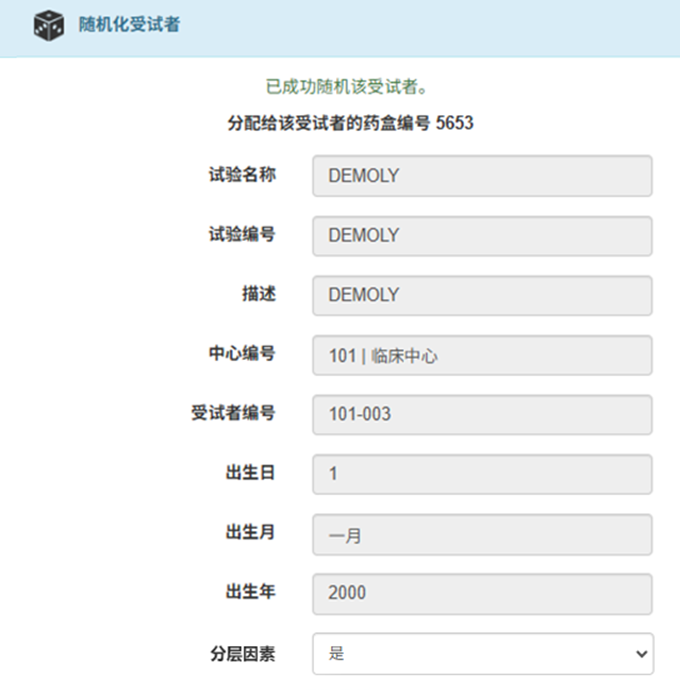Click the green 已成功随机该受试者 message
The height and width of the screenshot is (691, 680).
click(x=347, y=86)
